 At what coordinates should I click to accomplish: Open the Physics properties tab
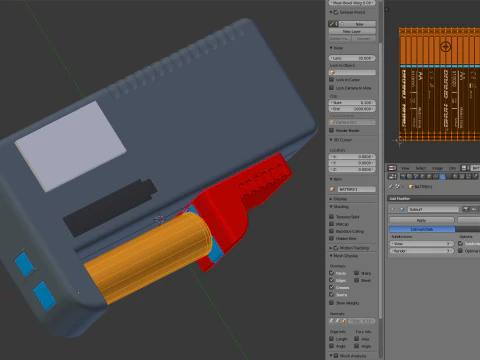475,176
